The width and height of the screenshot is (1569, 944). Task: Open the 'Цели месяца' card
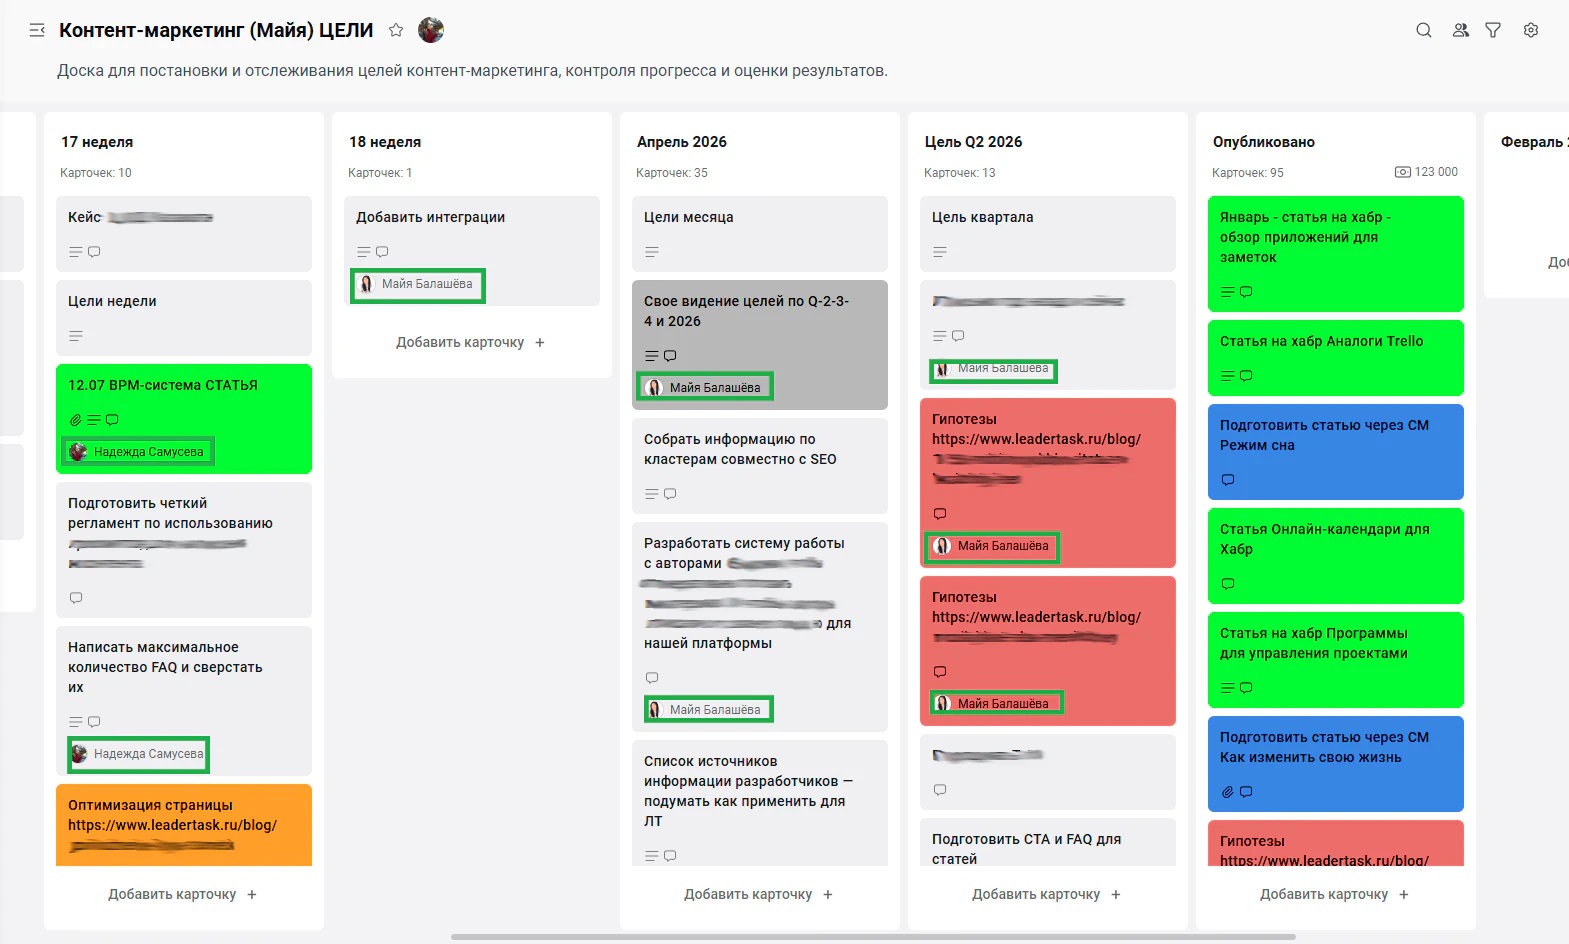[x=760, y=234]
